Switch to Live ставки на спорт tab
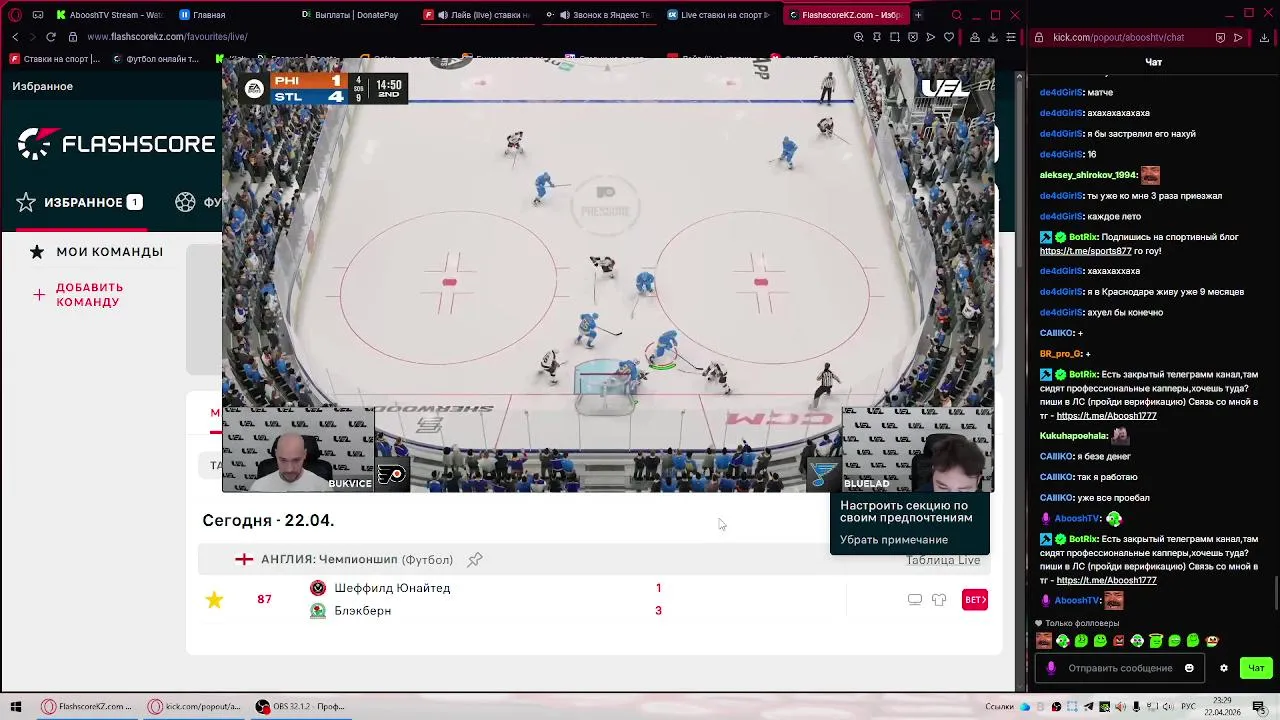1280x720 pixels. pos(718,15)
